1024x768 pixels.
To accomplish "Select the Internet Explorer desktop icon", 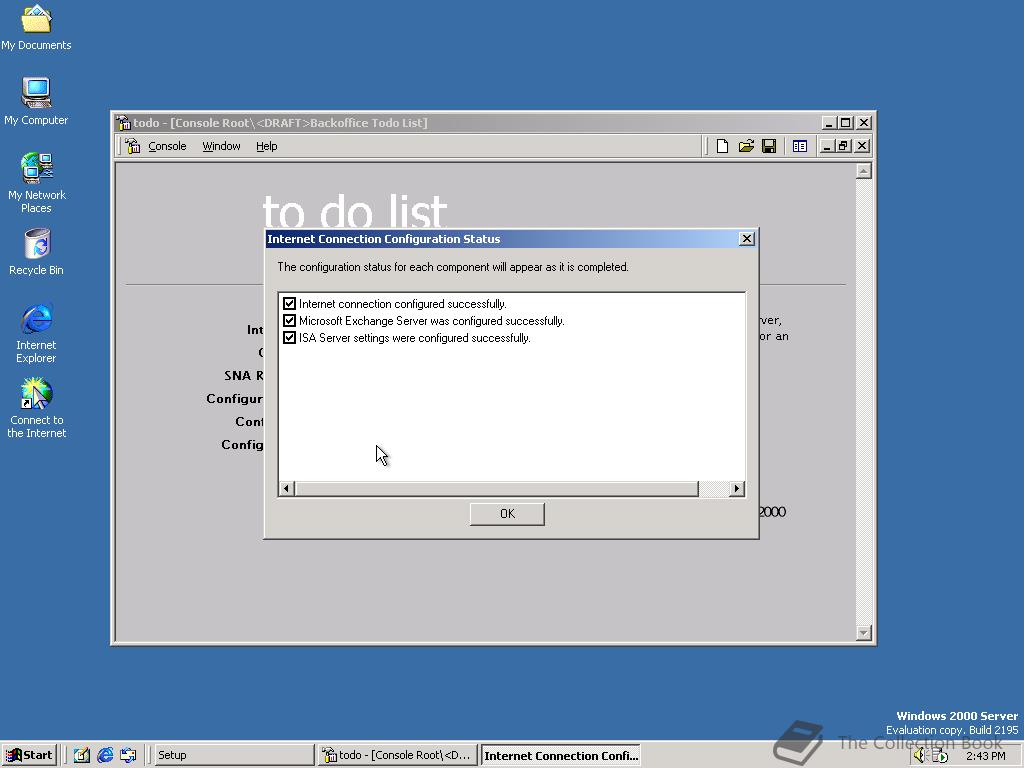I will [36, 333].
